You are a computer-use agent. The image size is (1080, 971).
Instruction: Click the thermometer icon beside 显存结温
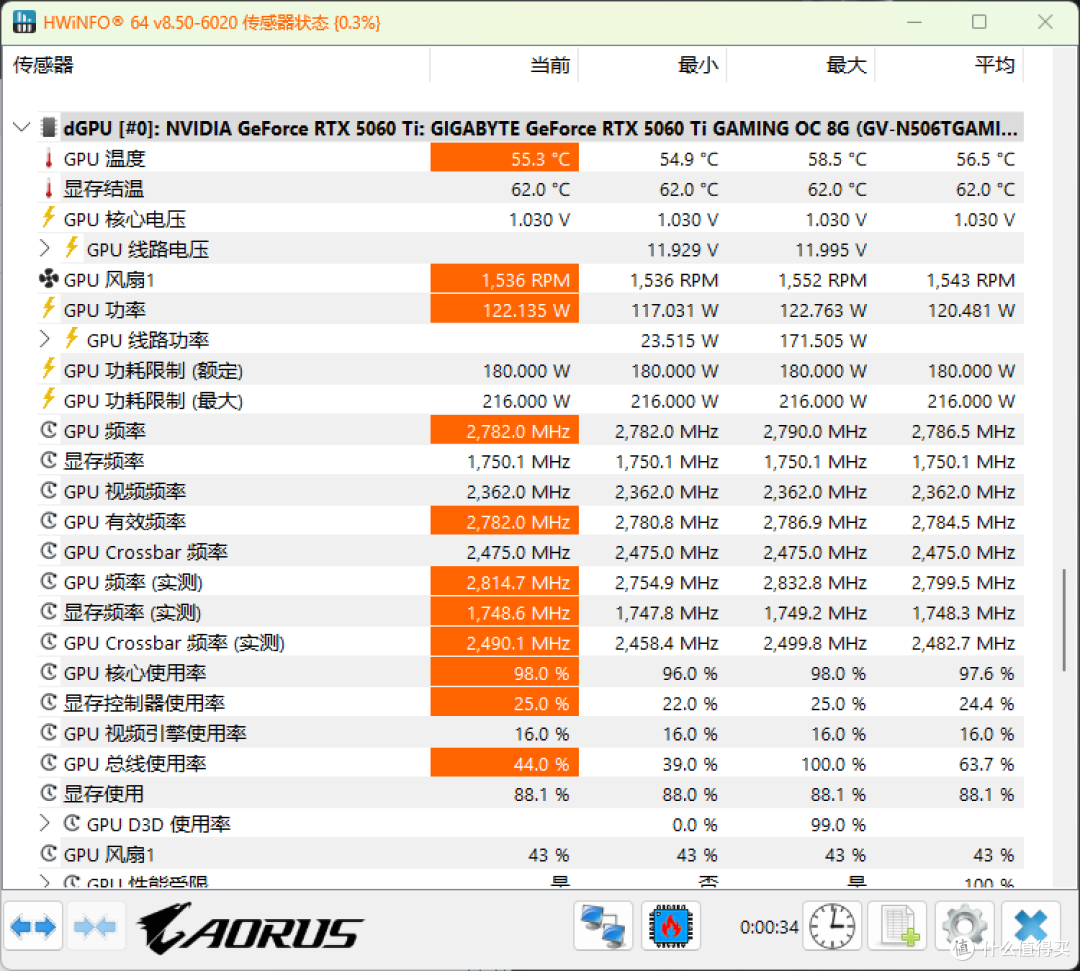click(48, 189)
